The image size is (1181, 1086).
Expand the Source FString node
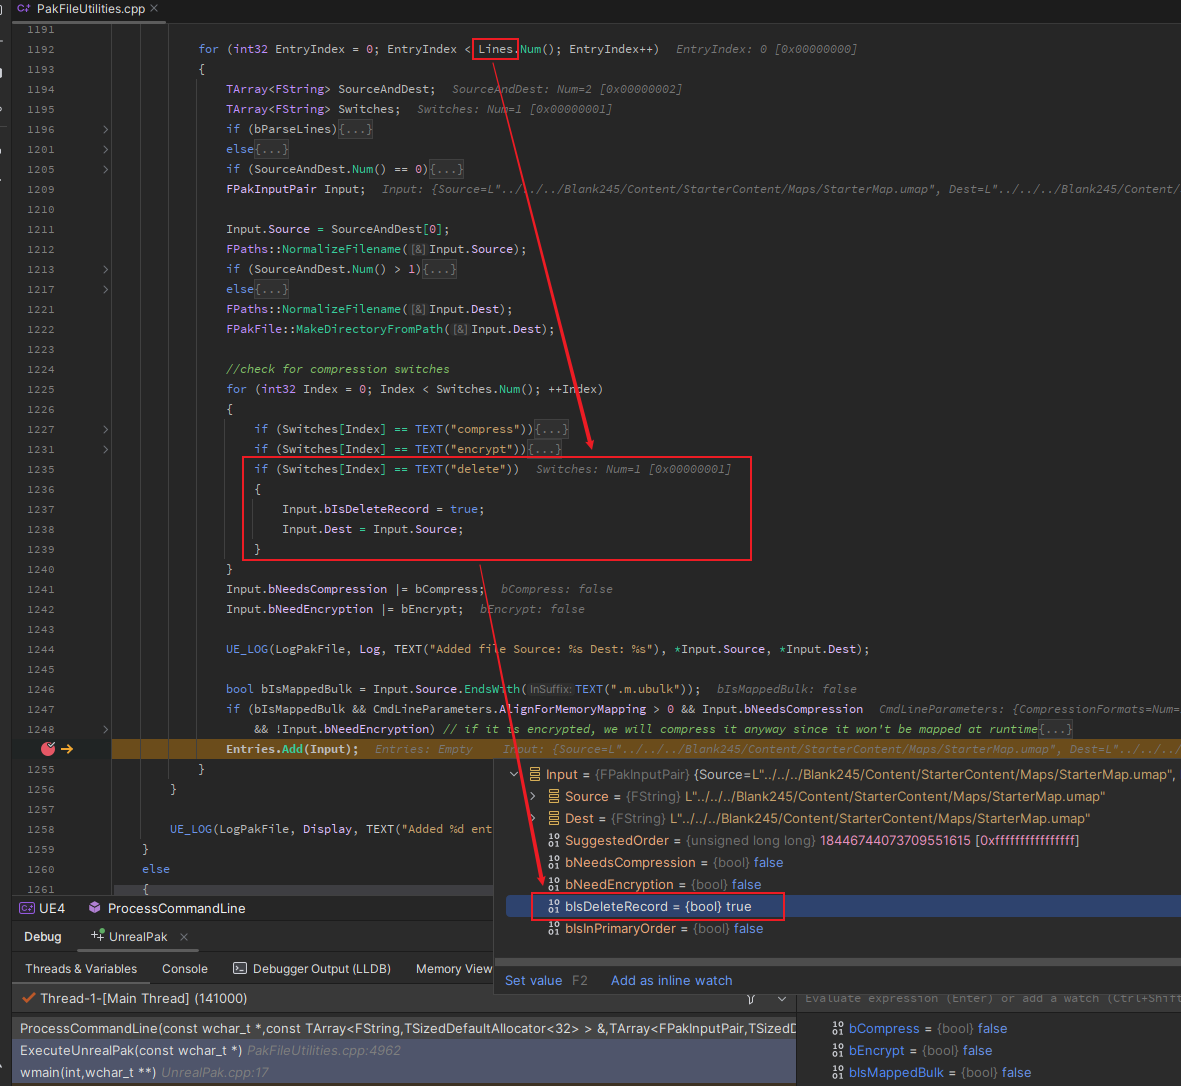coord(533,797)
